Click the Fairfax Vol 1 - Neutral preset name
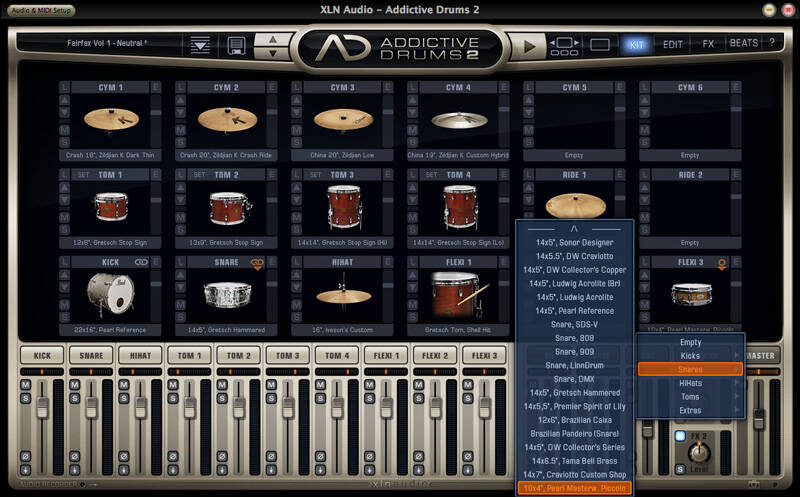Screen dimensions: 800x497 [x=107, y=43]
